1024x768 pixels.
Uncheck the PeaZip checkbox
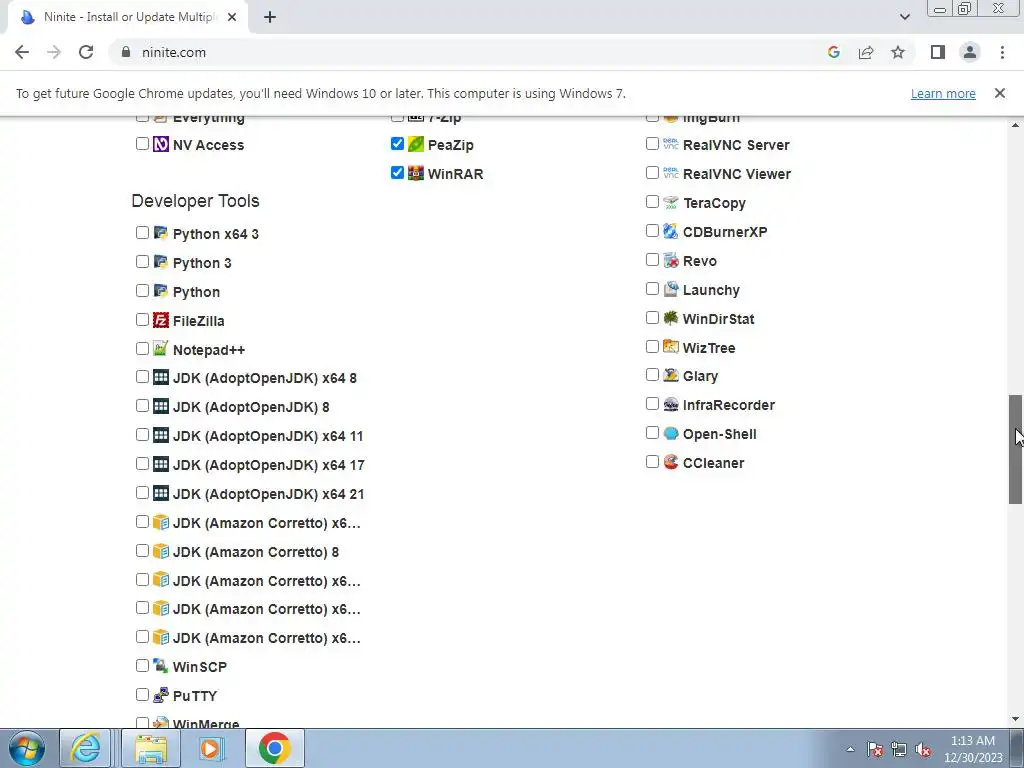click(x=397, y=144)
